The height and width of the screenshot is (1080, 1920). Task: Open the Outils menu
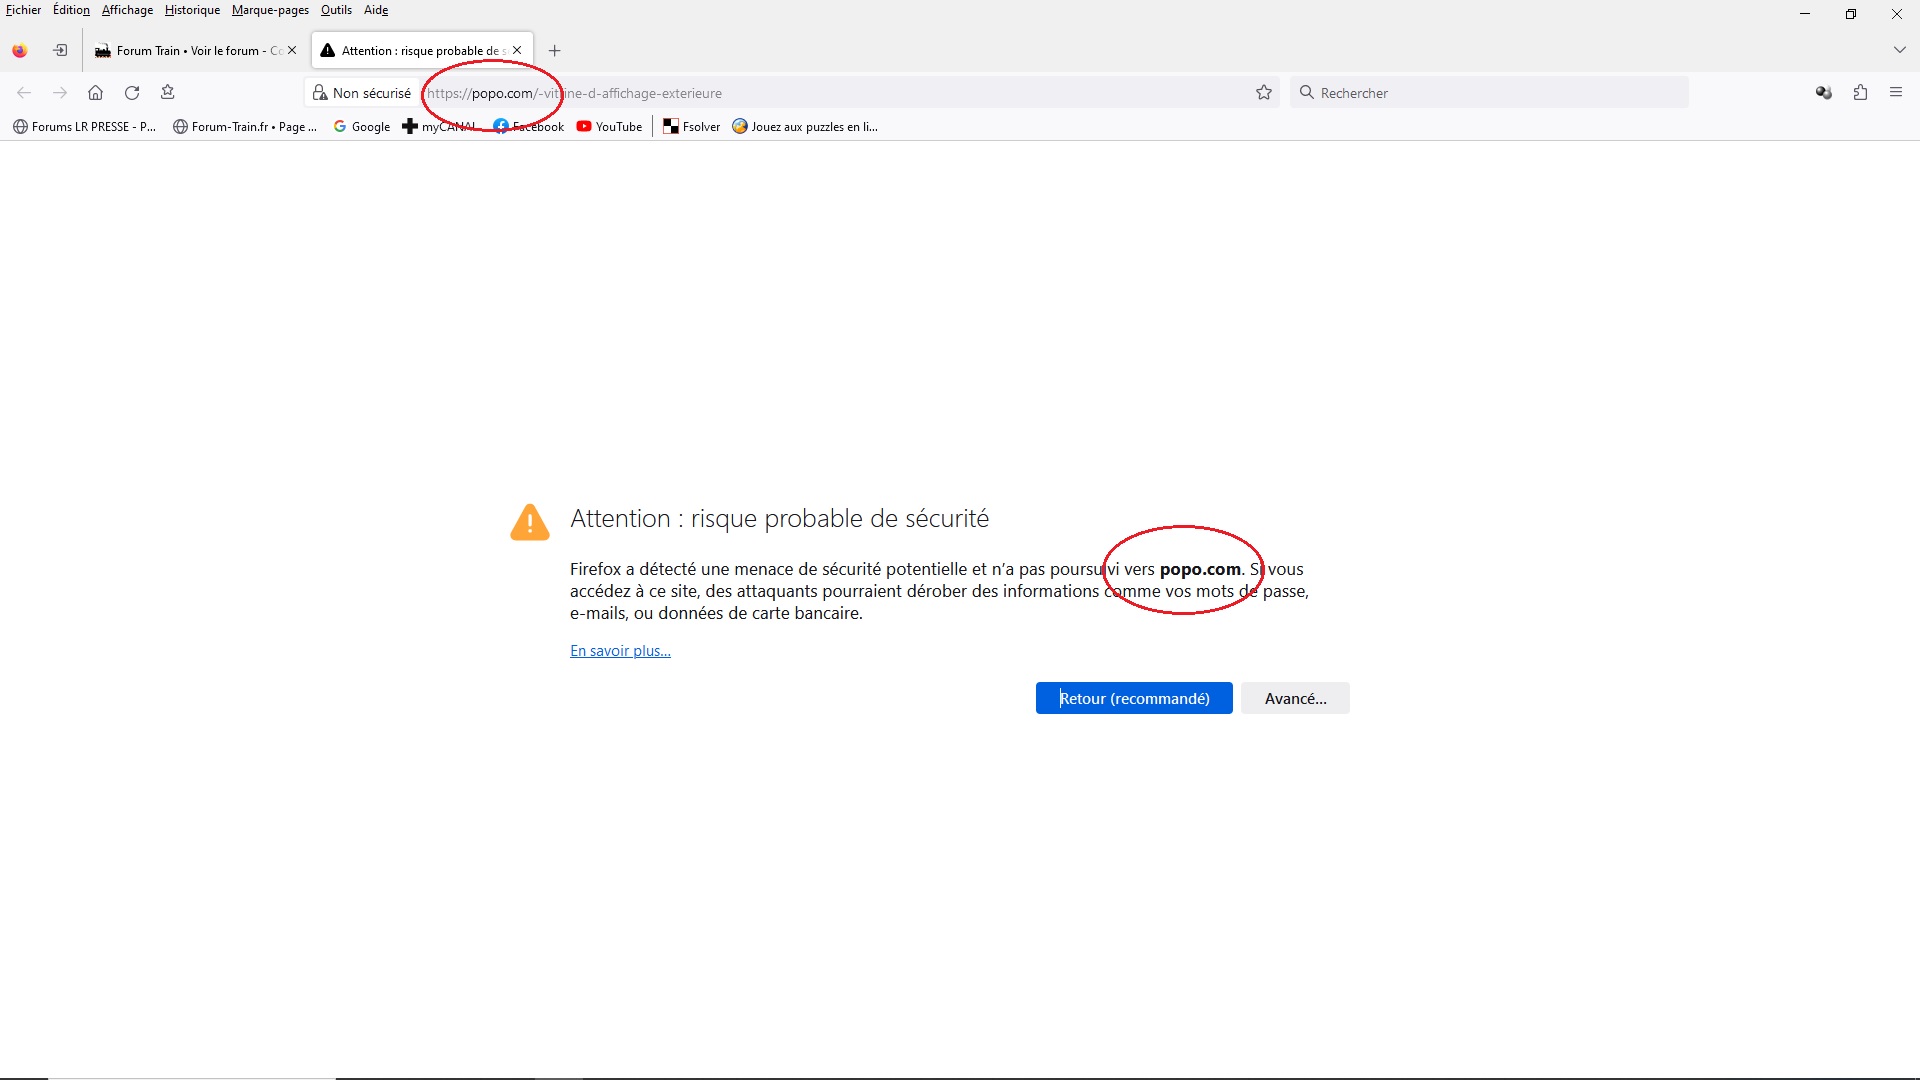coord(336,10)
